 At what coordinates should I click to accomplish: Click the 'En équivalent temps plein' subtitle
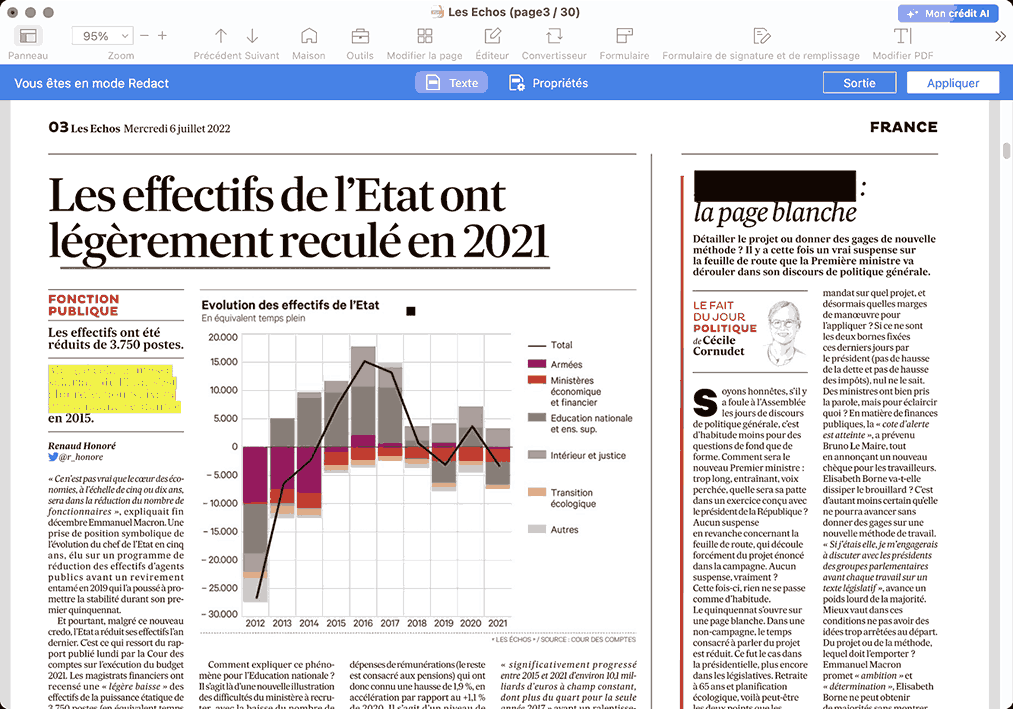[253, 318]
